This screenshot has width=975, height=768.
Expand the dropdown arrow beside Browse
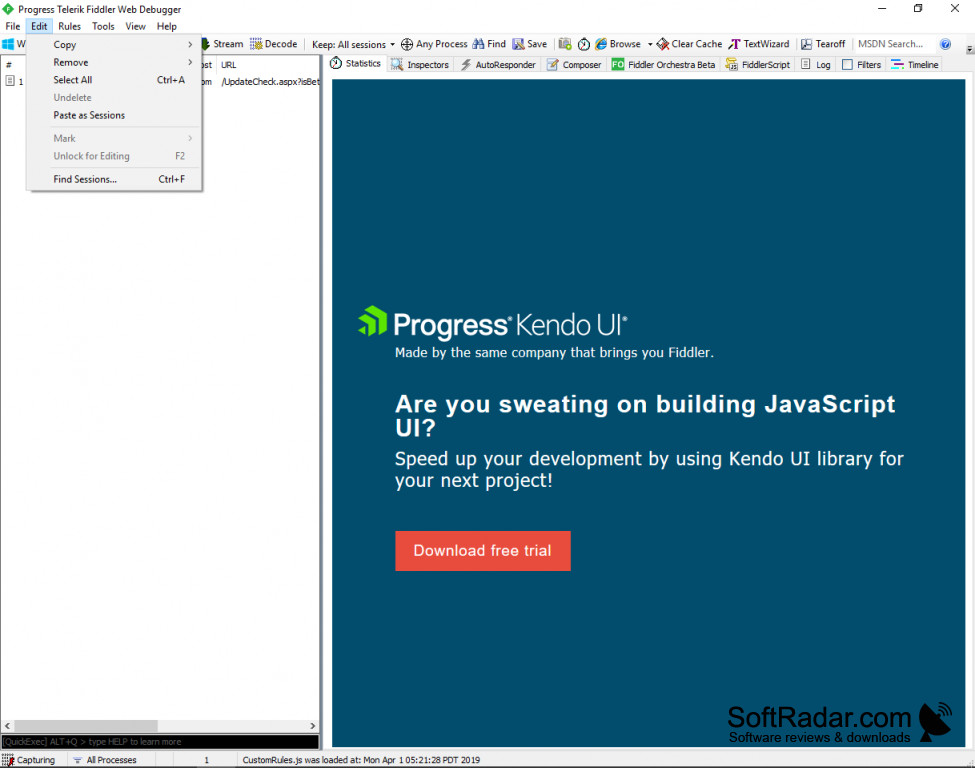click(x=650, y=45)
